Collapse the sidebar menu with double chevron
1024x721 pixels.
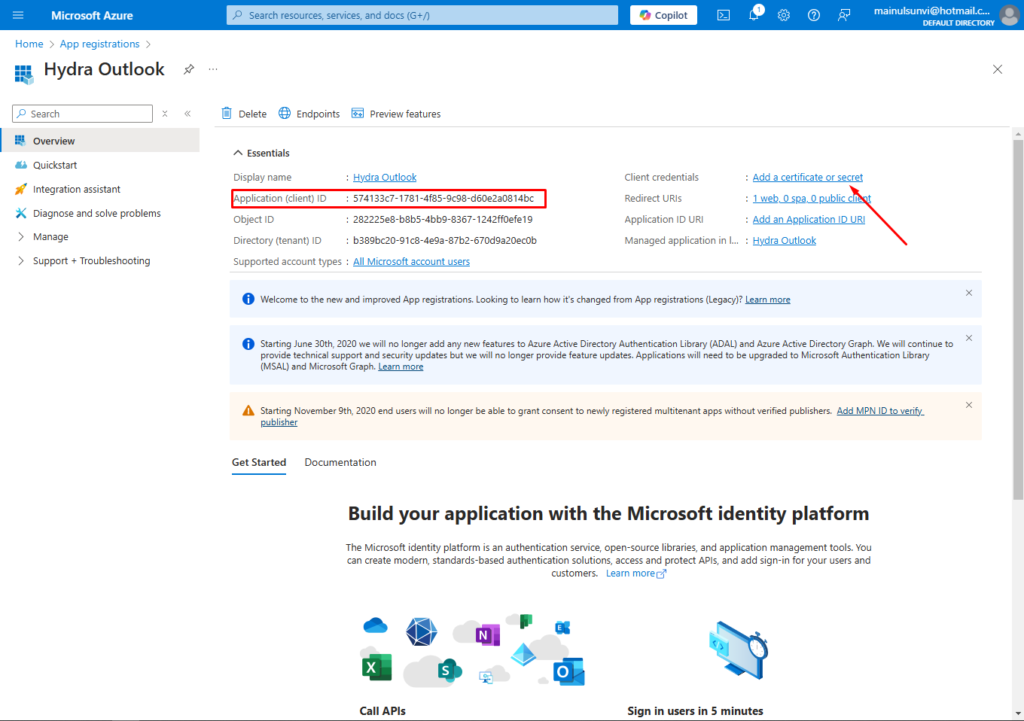click(x=187, y=114)
